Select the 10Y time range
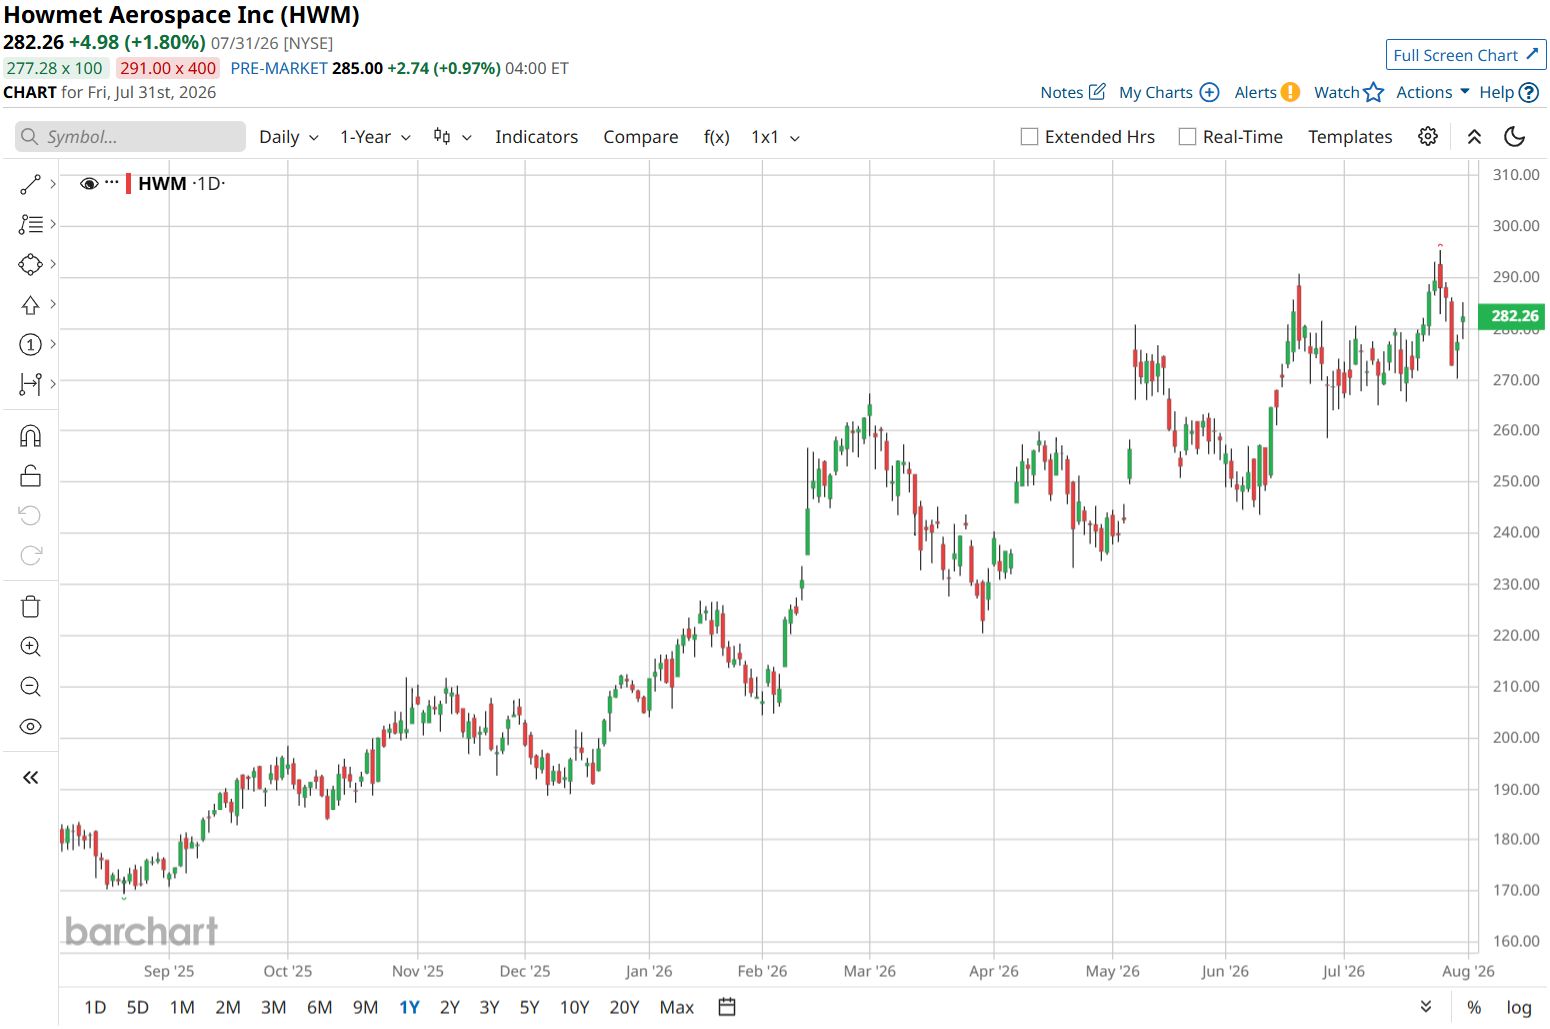1550x1029 pixels. 574,1007
